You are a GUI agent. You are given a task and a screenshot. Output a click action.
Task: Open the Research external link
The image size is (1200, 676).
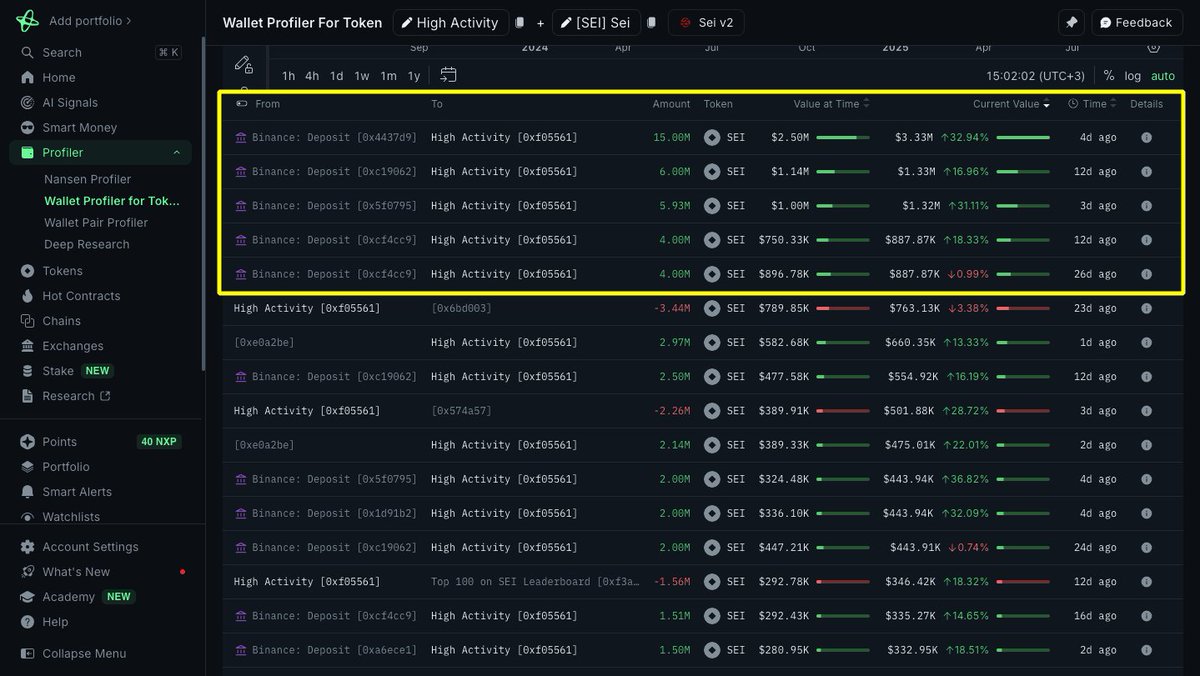pos(76,396)
